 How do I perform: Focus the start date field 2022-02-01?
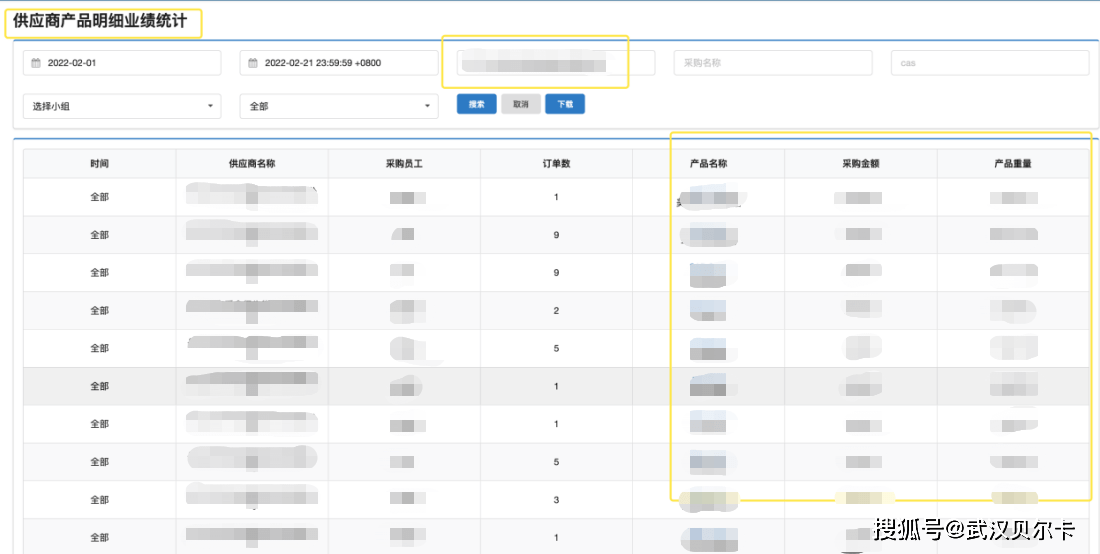(122, 63)
